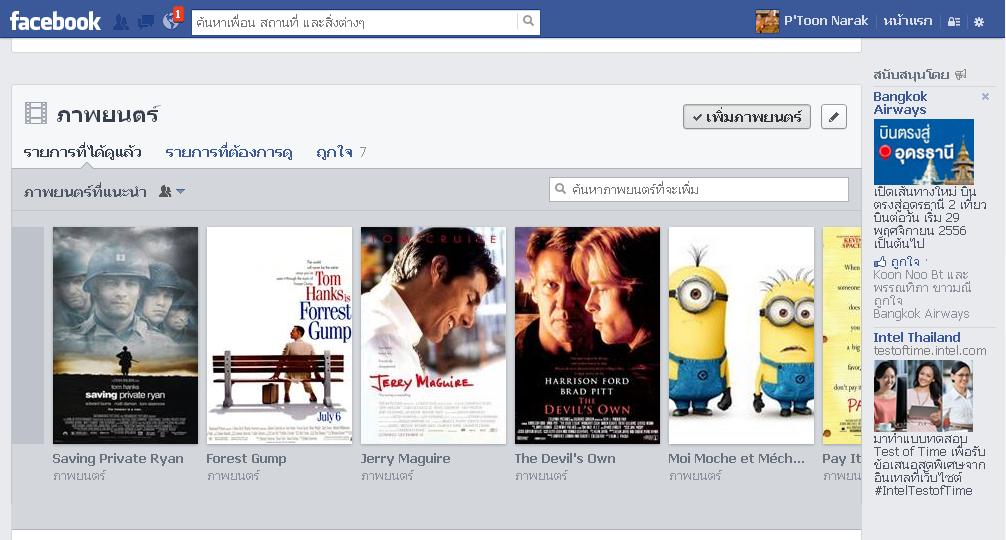
Task: Click the previous carousel arrow strip
Action: (28, 335)
